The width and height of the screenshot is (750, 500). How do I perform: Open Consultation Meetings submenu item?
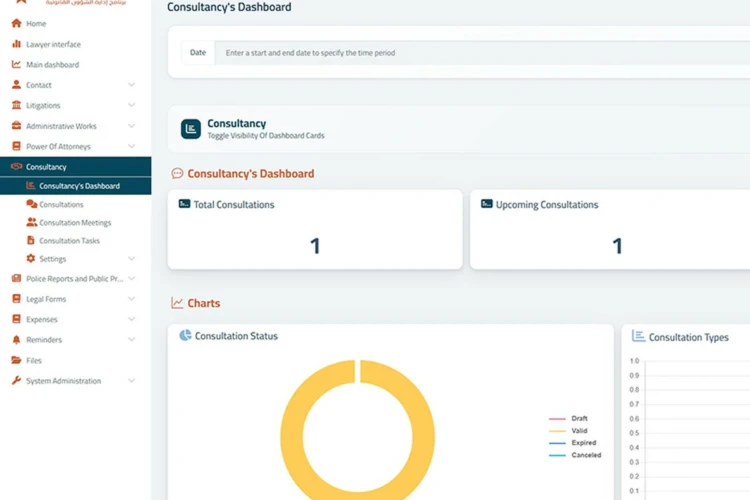click(x=76, y=222)
